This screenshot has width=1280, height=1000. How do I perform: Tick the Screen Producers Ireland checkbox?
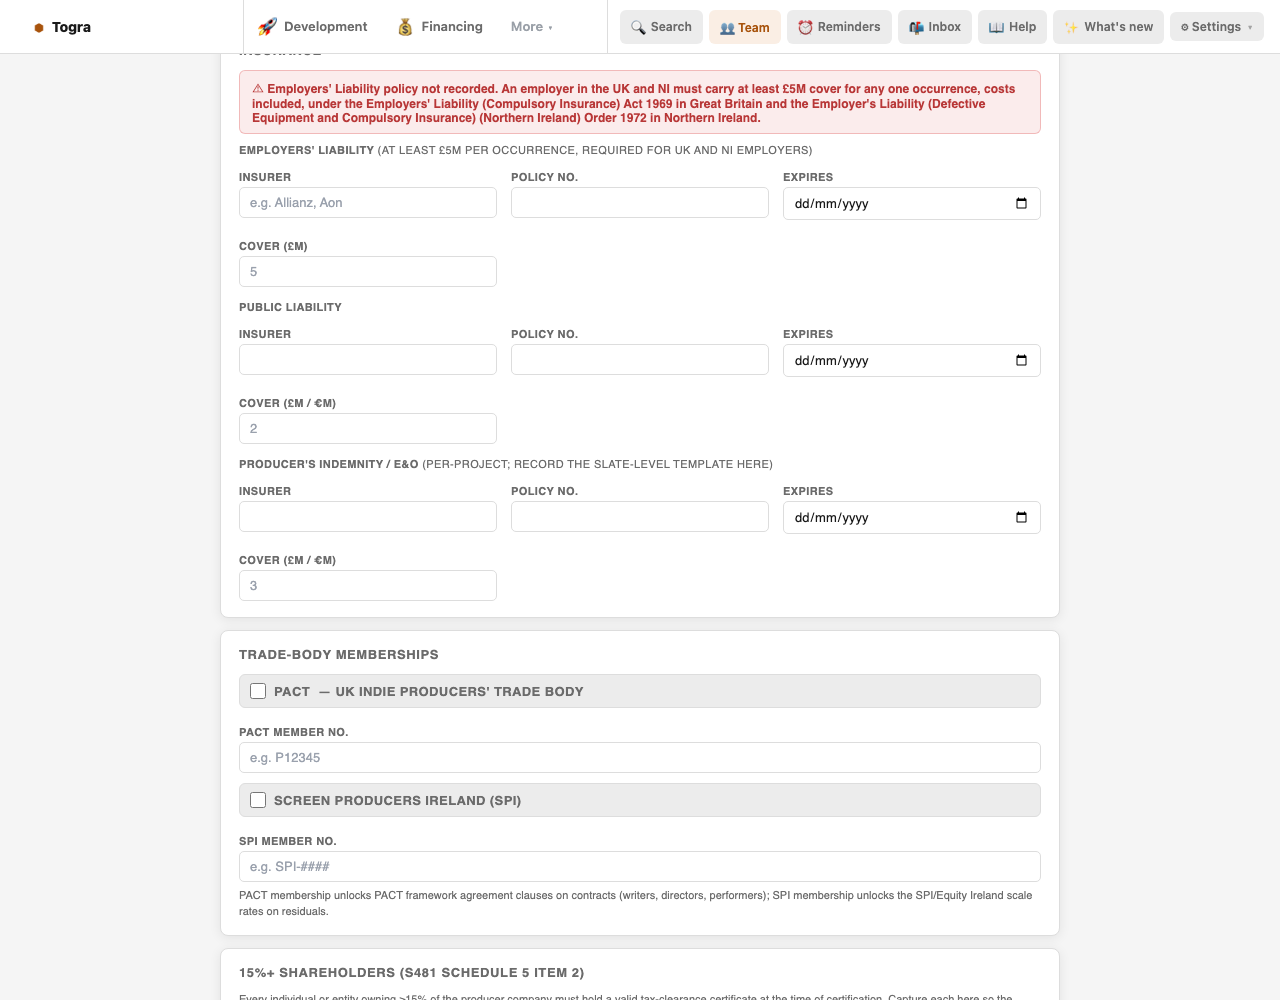point(258,800)
